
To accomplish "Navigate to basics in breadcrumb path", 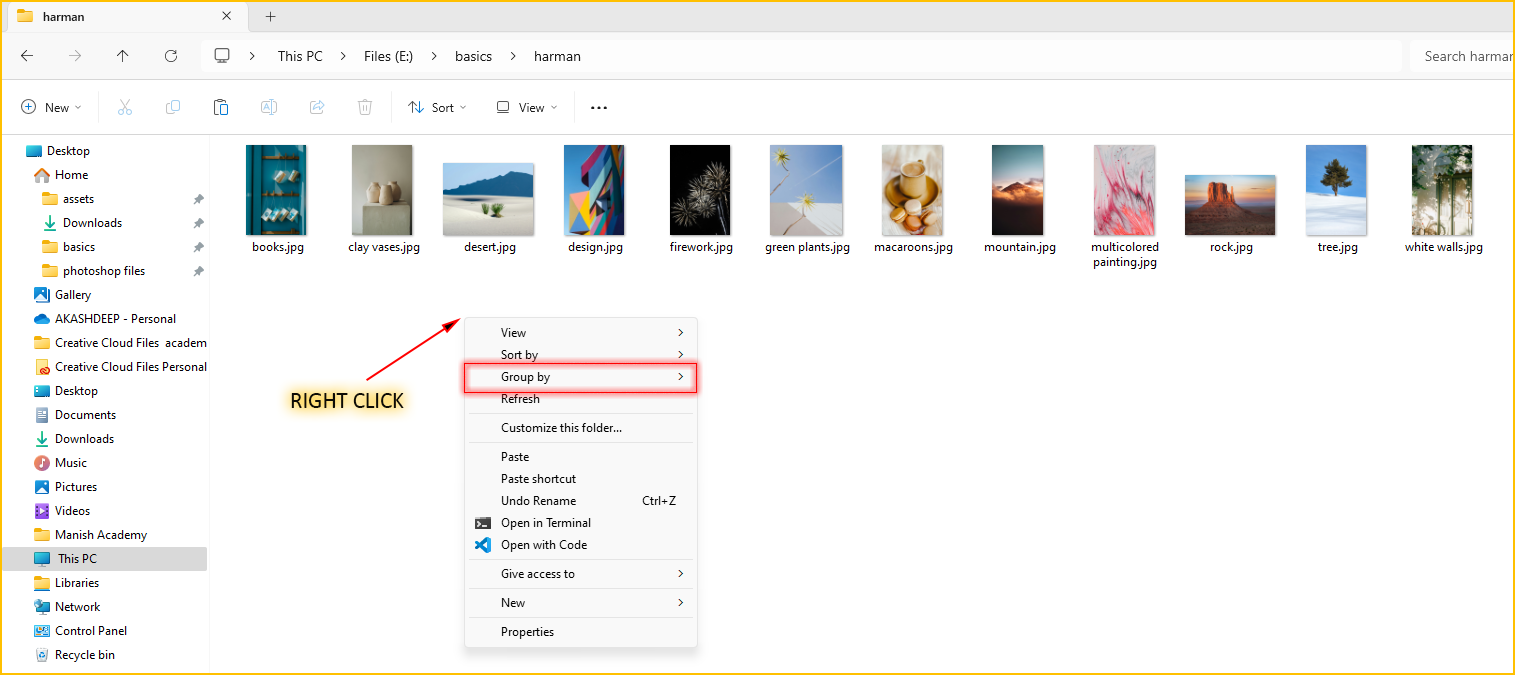I will 473,56.
